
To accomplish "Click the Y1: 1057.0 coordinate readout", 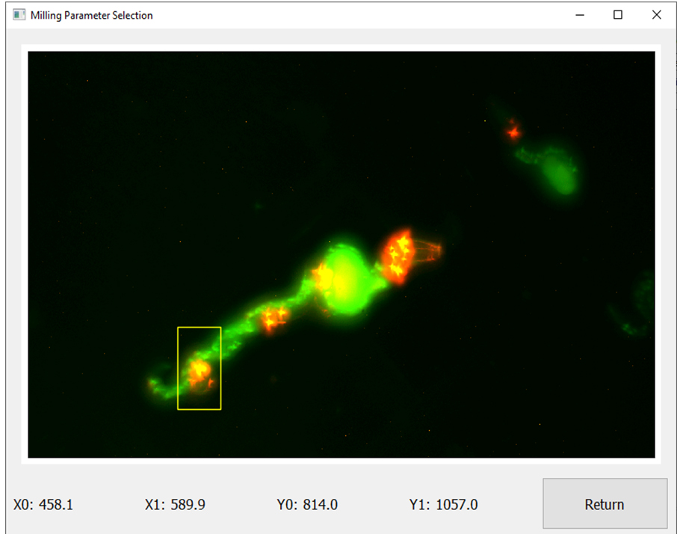I will point(444,505).
